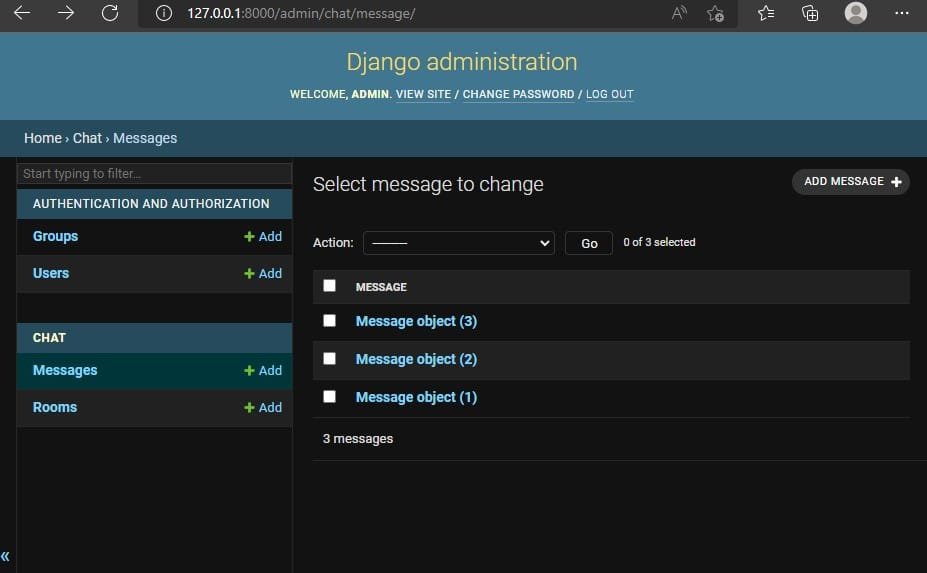Click the sidebar filter text field

click(x=154, y=174)
